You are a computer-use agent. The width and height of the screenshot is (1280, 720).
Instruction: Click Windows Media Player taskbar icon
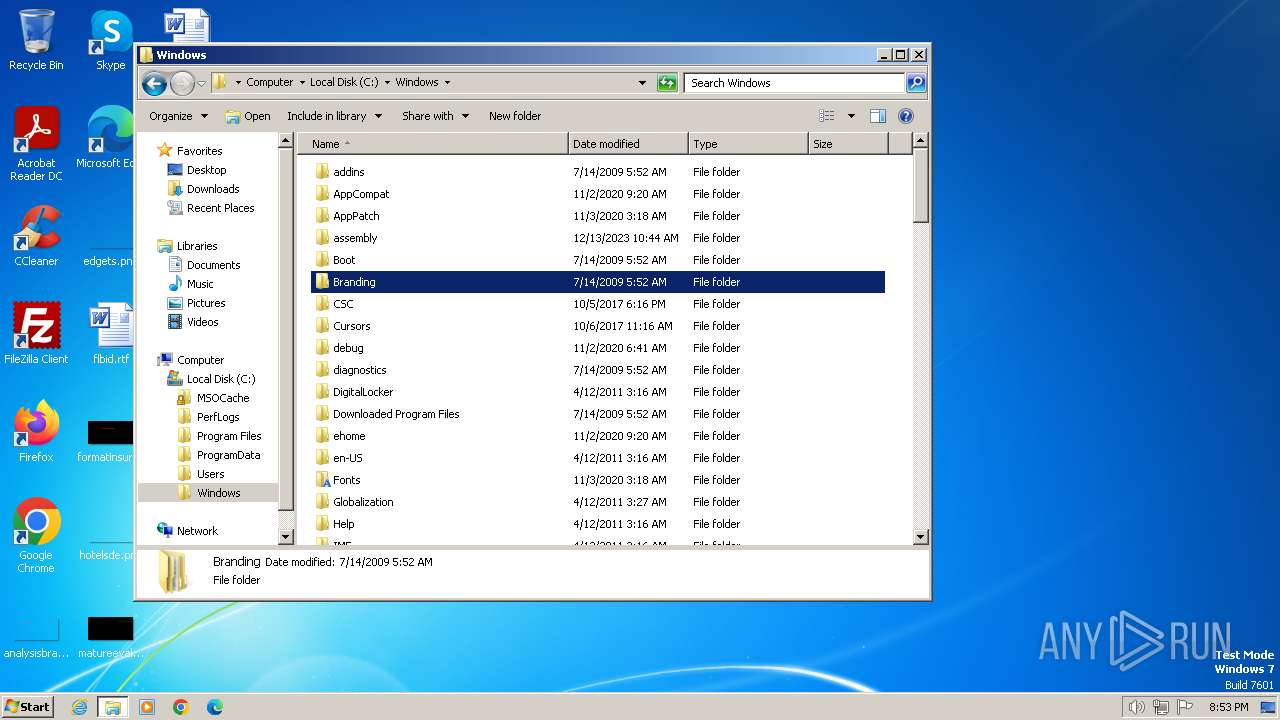(x=147, y=707)
